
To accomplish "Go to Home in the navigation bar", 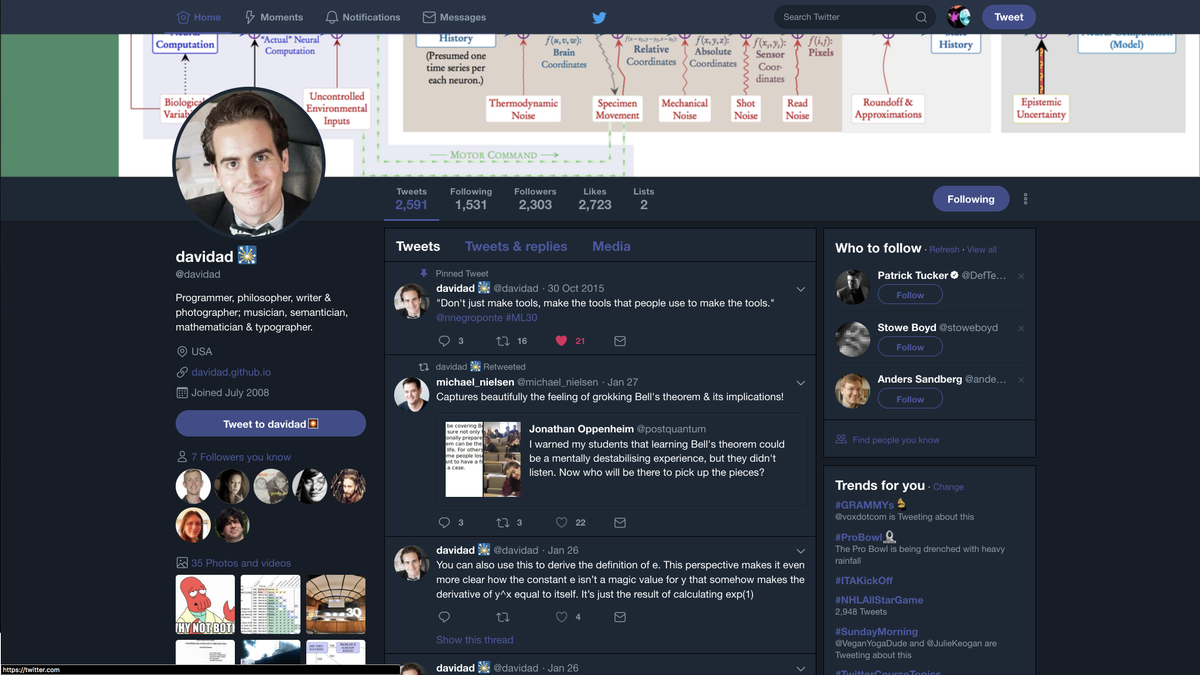I will point(198,17).
